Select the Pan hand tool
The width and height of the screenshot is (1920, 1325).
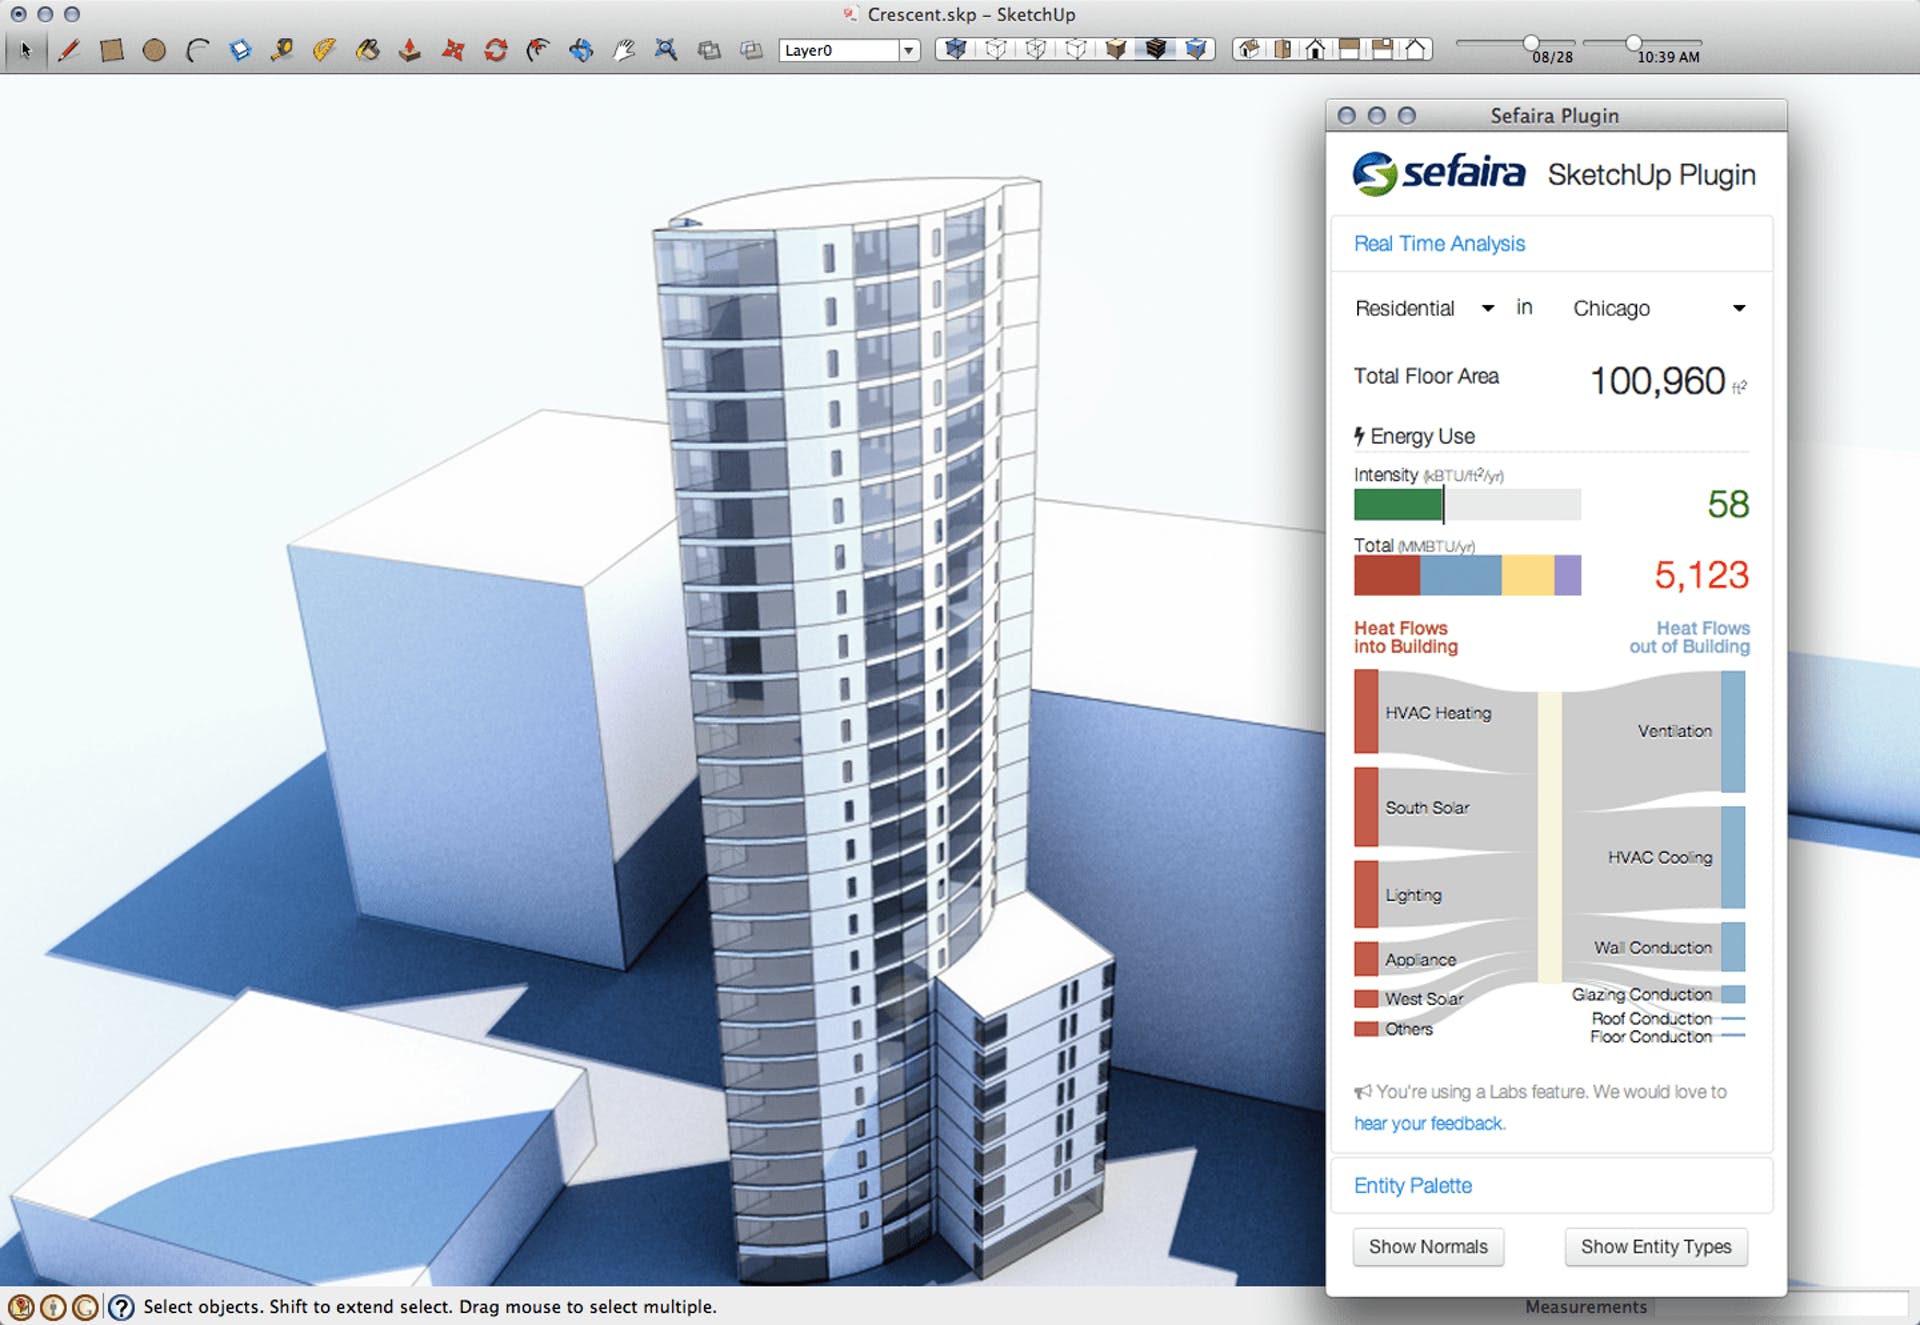tap(624, 50)
